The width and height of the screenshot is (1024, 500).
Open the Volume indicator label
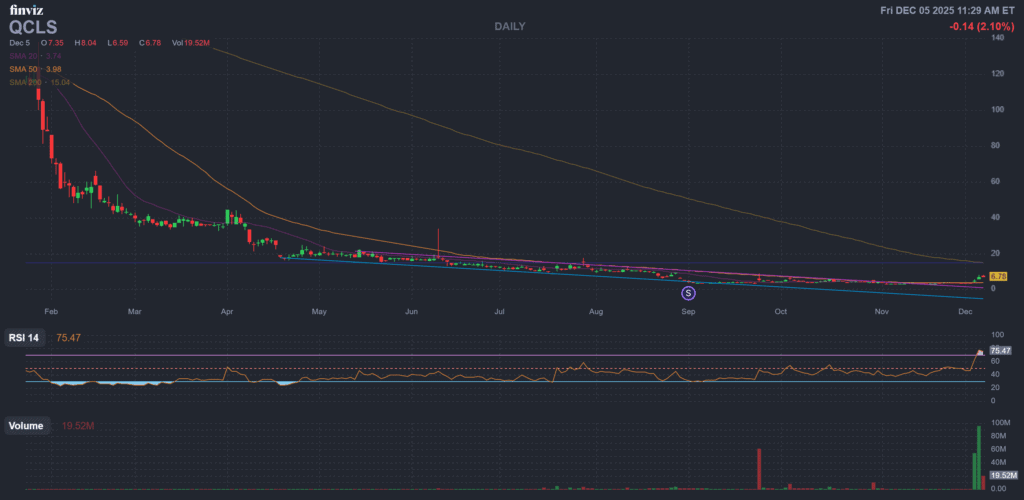(x=27, y=426)
